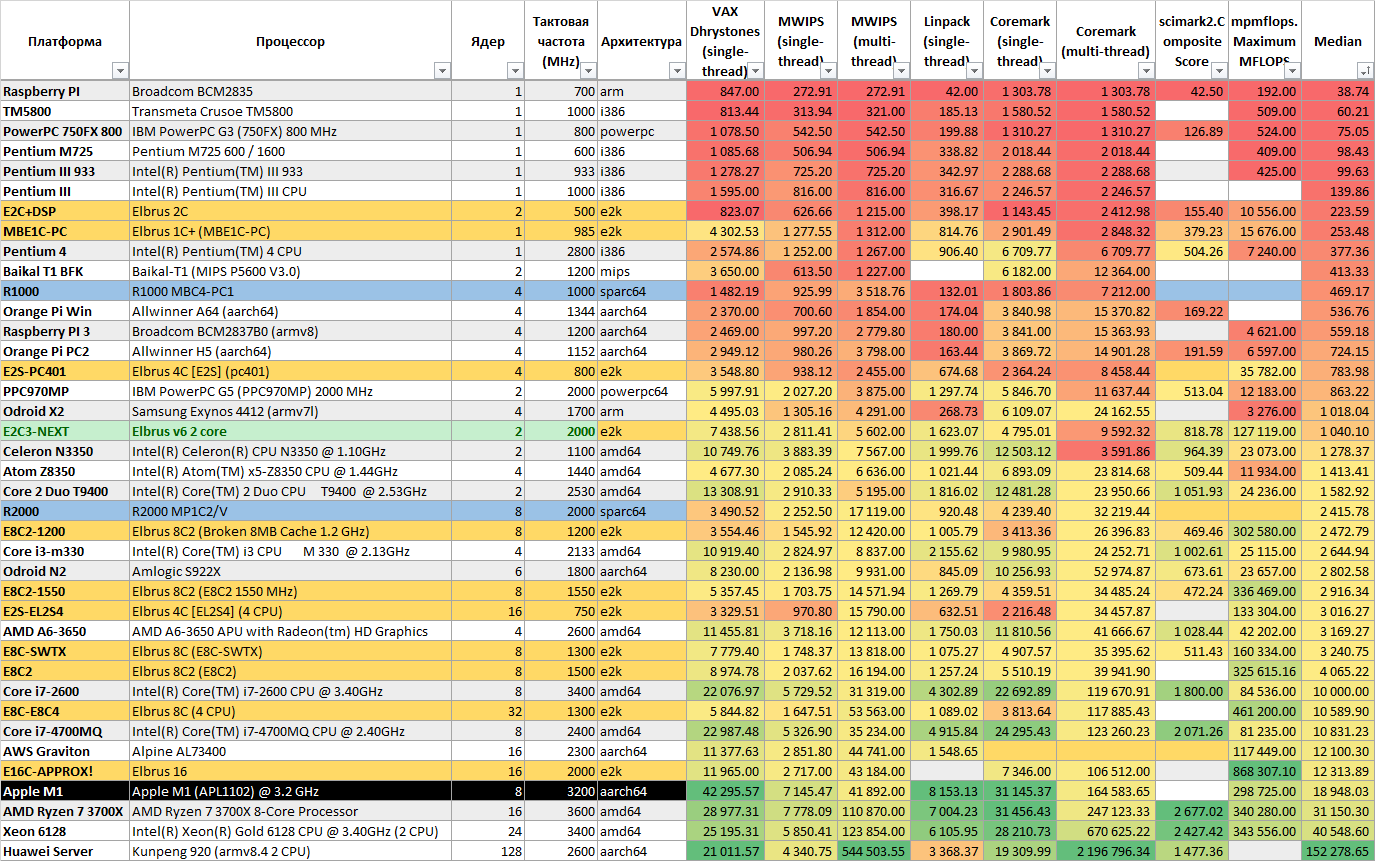Select the Core i7-2600 platform cell
This screenshot has width=1375, height=861.
(x=65, y=691)
